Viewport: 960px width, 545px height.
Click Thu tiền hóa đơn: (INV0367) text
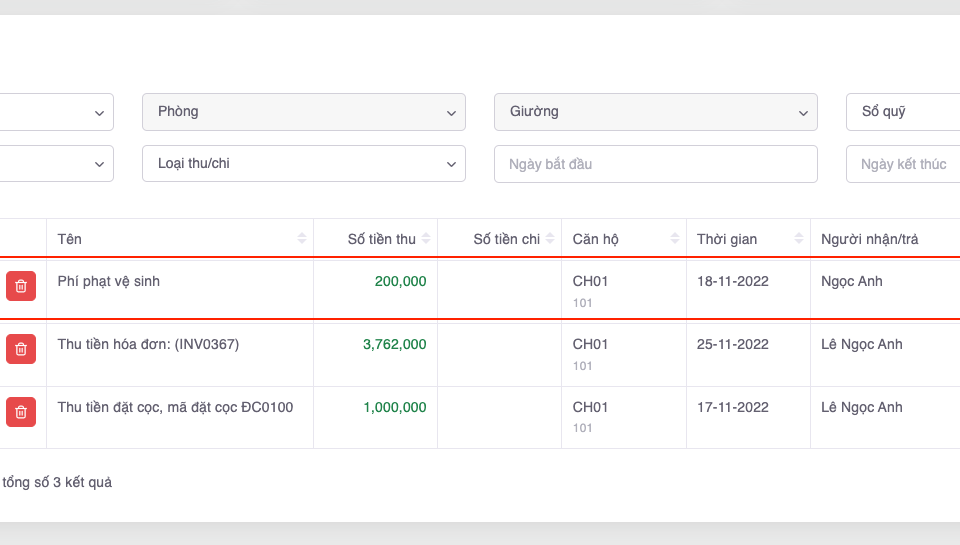click(x=148, y=345)
